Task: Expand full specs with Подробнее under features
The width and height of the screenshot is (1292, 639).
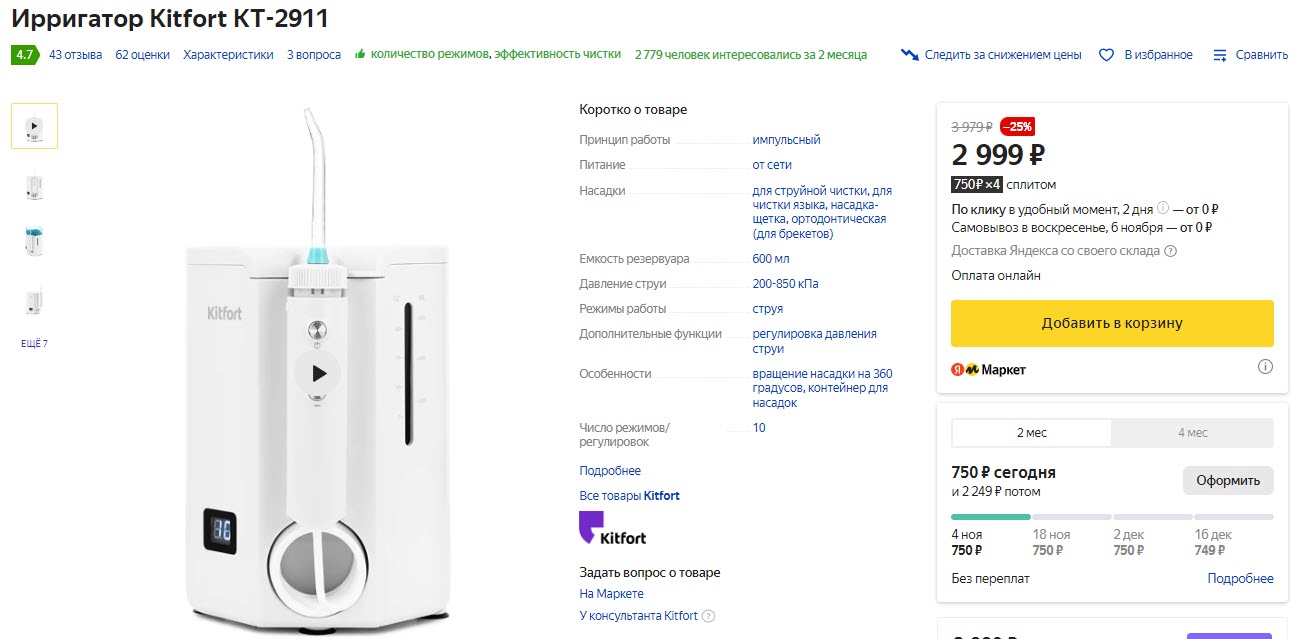Action: pyautogui.click(x=610, y=471)
